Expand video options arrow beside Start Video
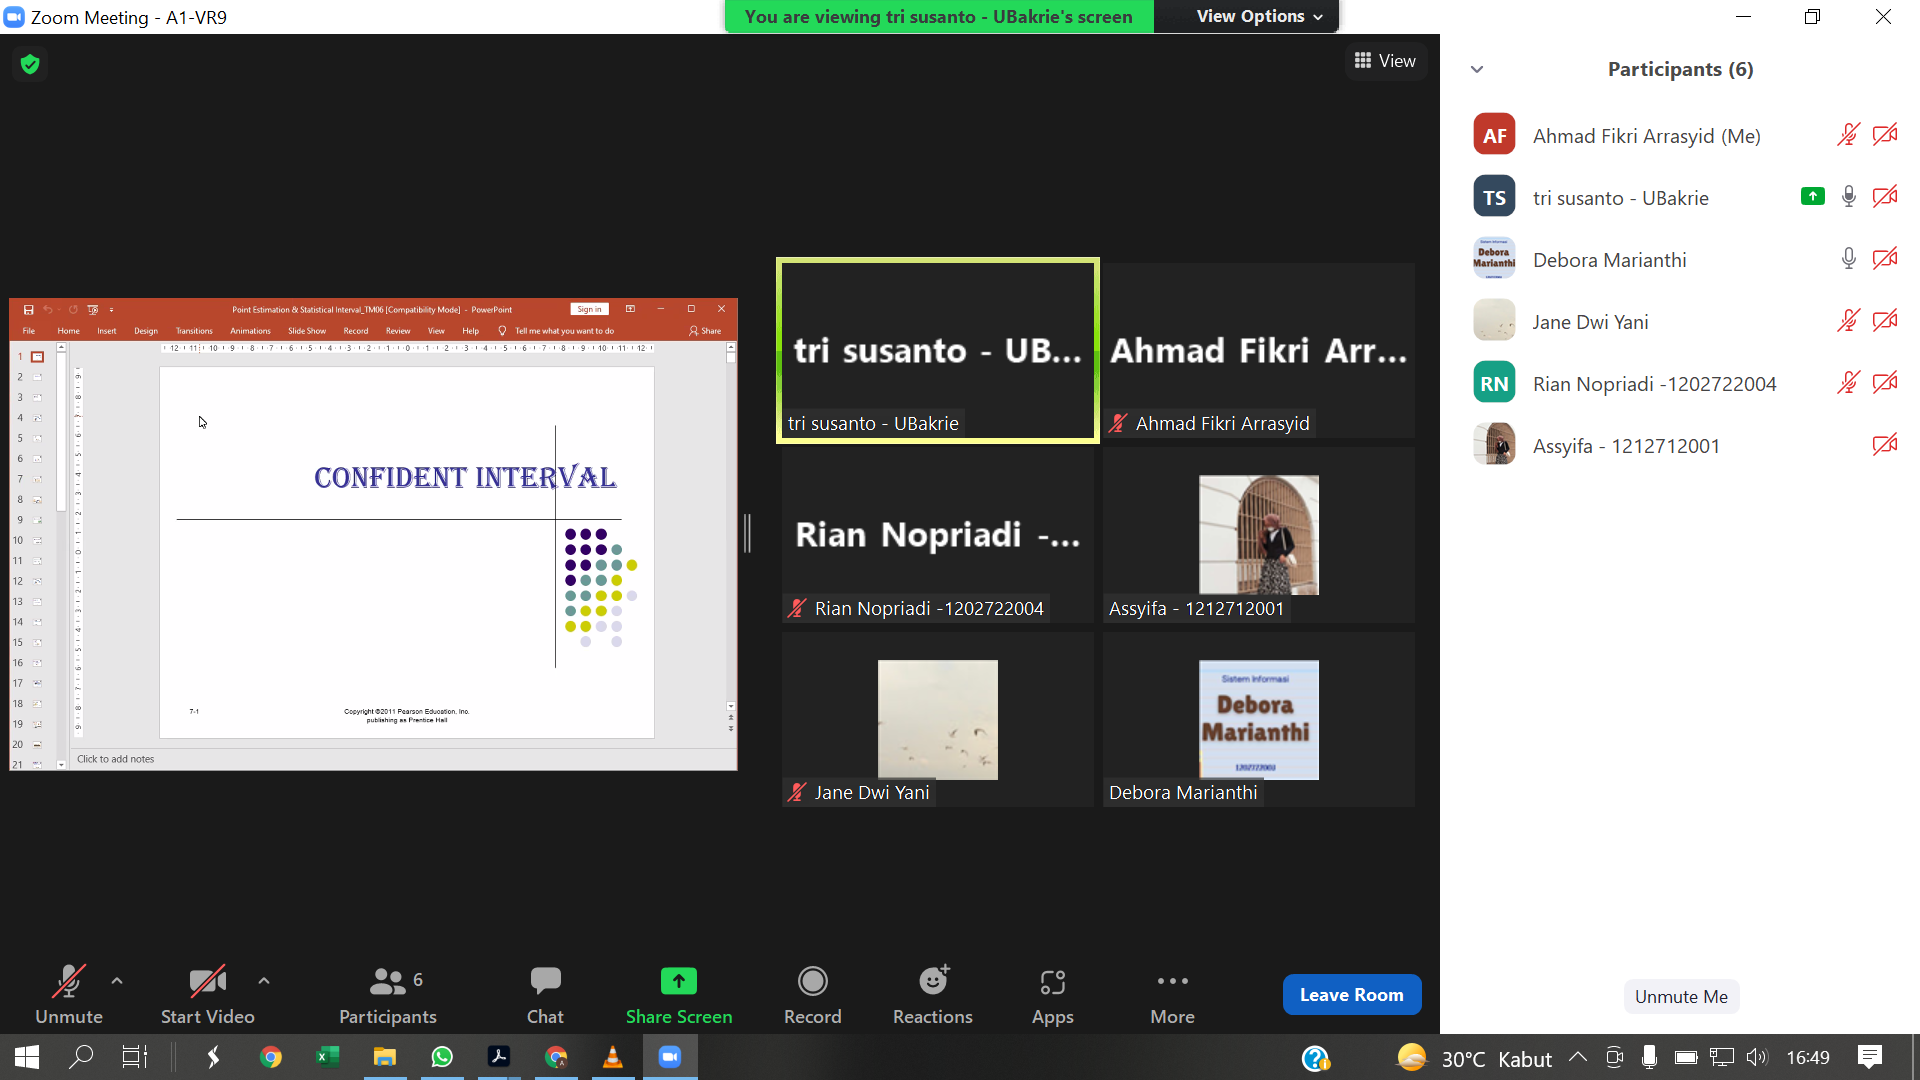Viewport: 1920px width, 1080px height. coord(264,981)
